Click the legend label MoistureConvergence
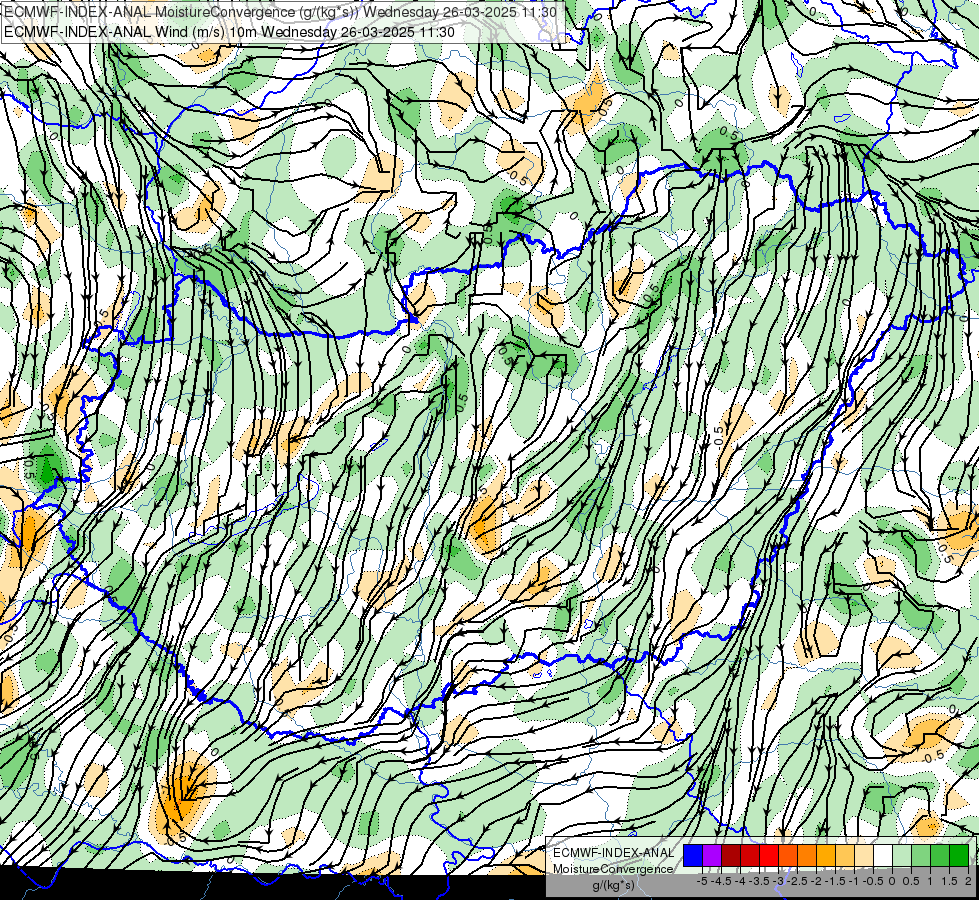This screenshot has width=979, height=900. pos(613,869)
